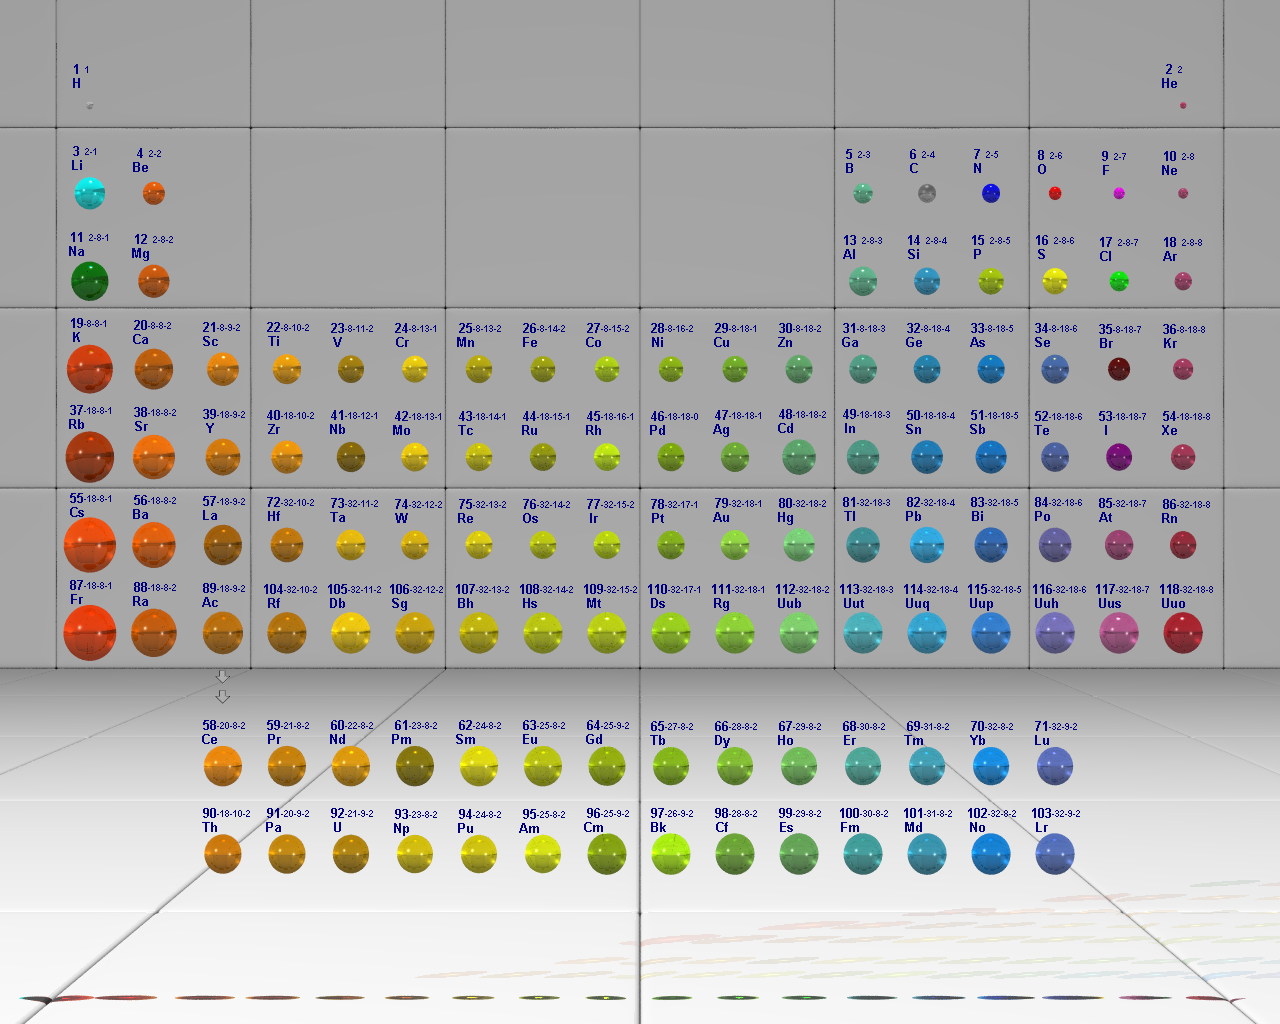Select the bright green Chlorine (Cl) sphere

1119,281
